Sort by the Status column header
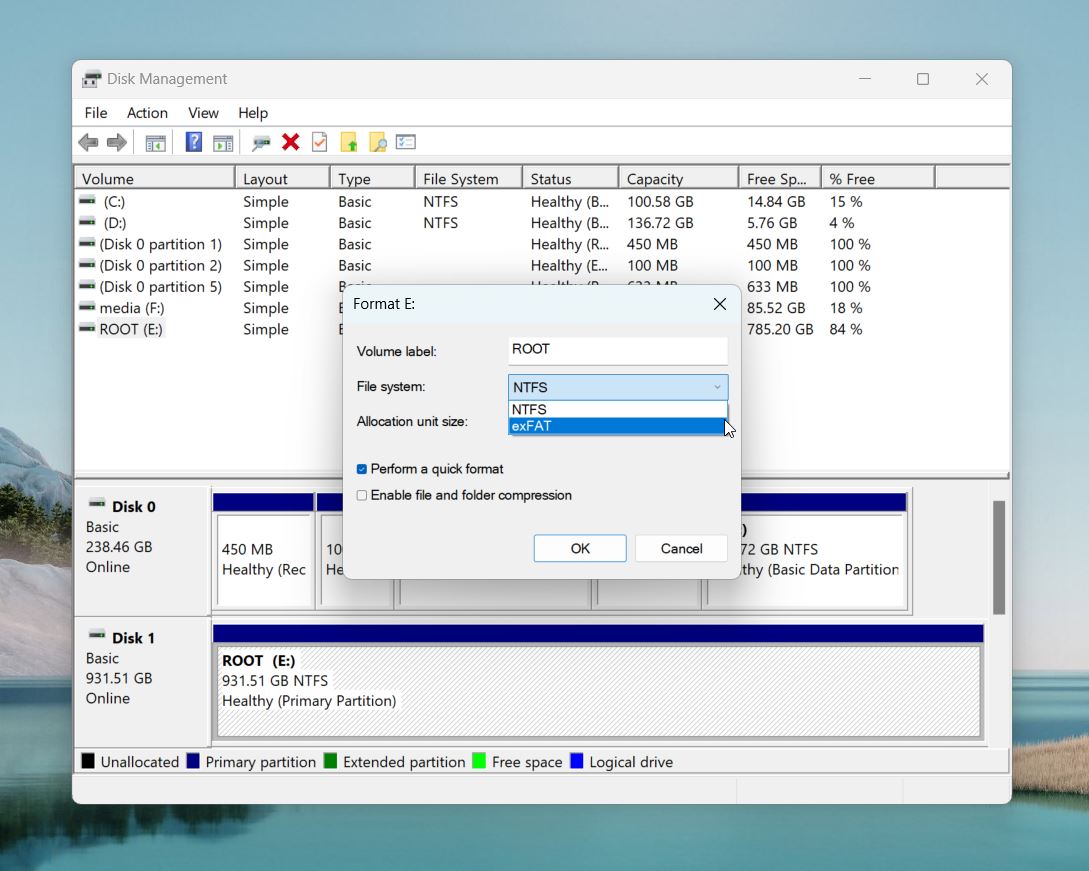The width and height of the screenshot is (1089, 871). (570, 179)
